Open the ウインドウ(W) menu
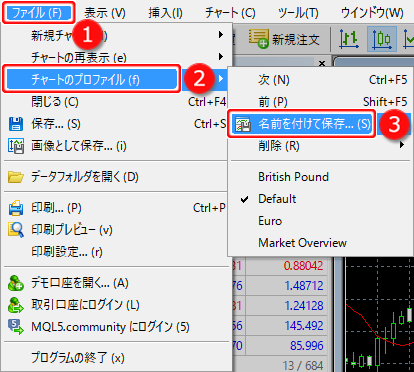 372,13
